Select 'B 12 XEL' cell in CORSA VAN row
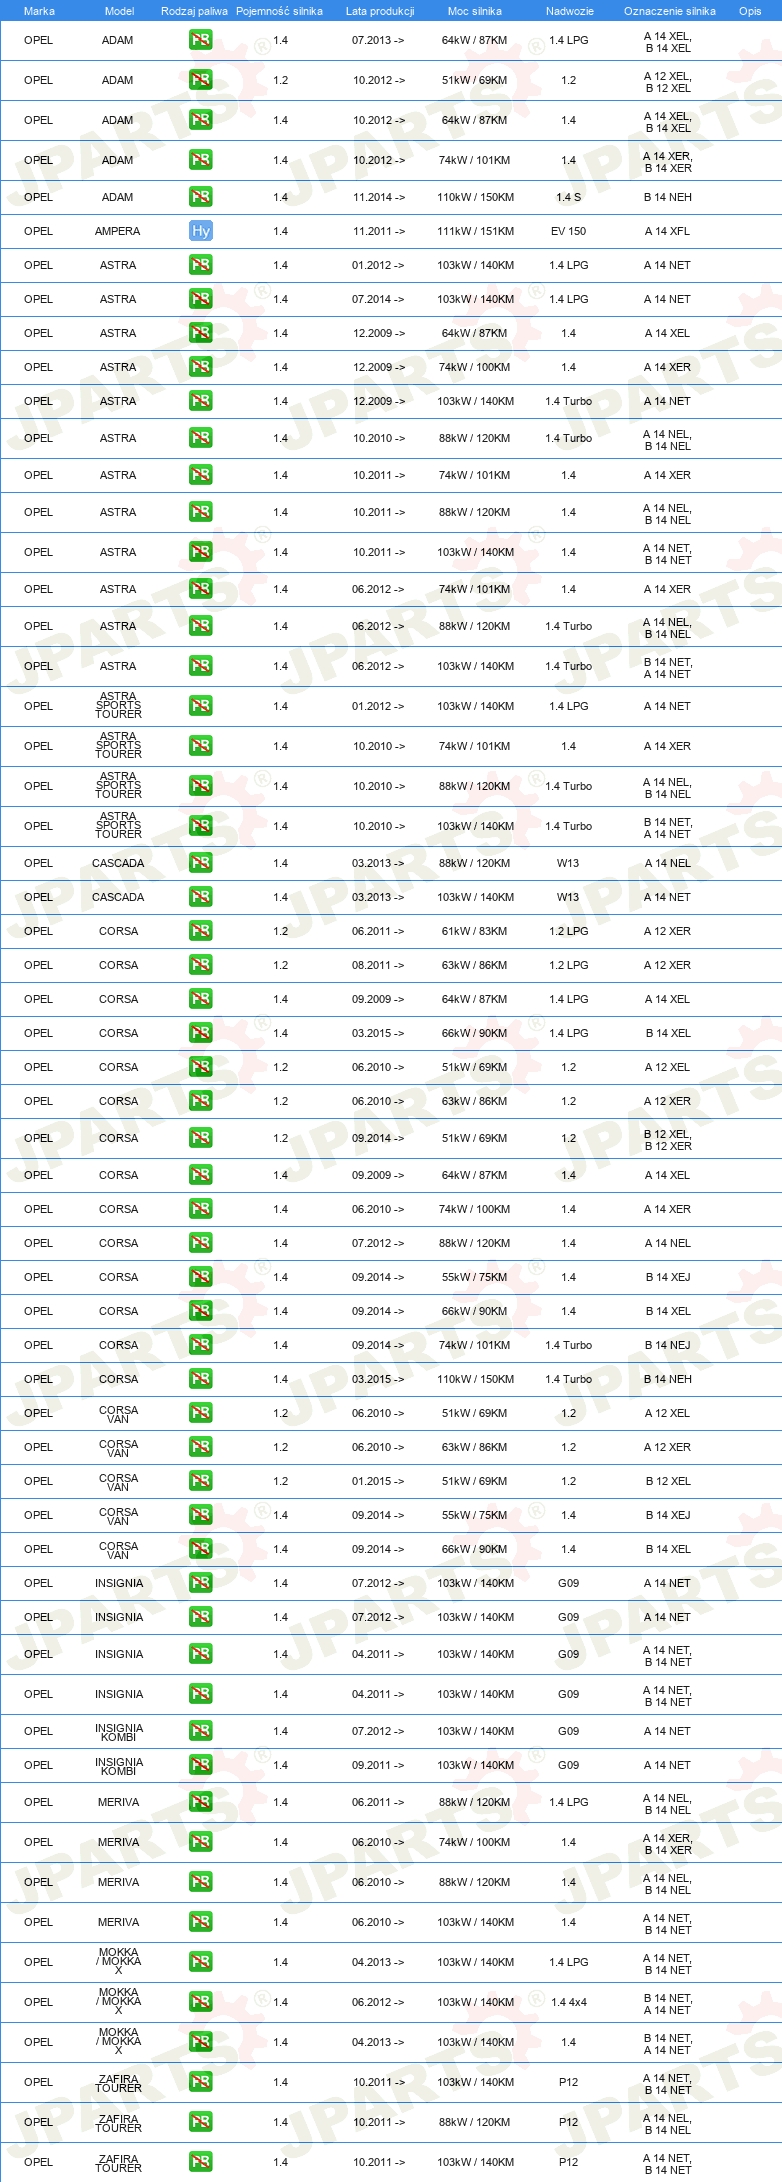Image resolution: width=782 pixels, height=2182 pixels. [667, 1481]
